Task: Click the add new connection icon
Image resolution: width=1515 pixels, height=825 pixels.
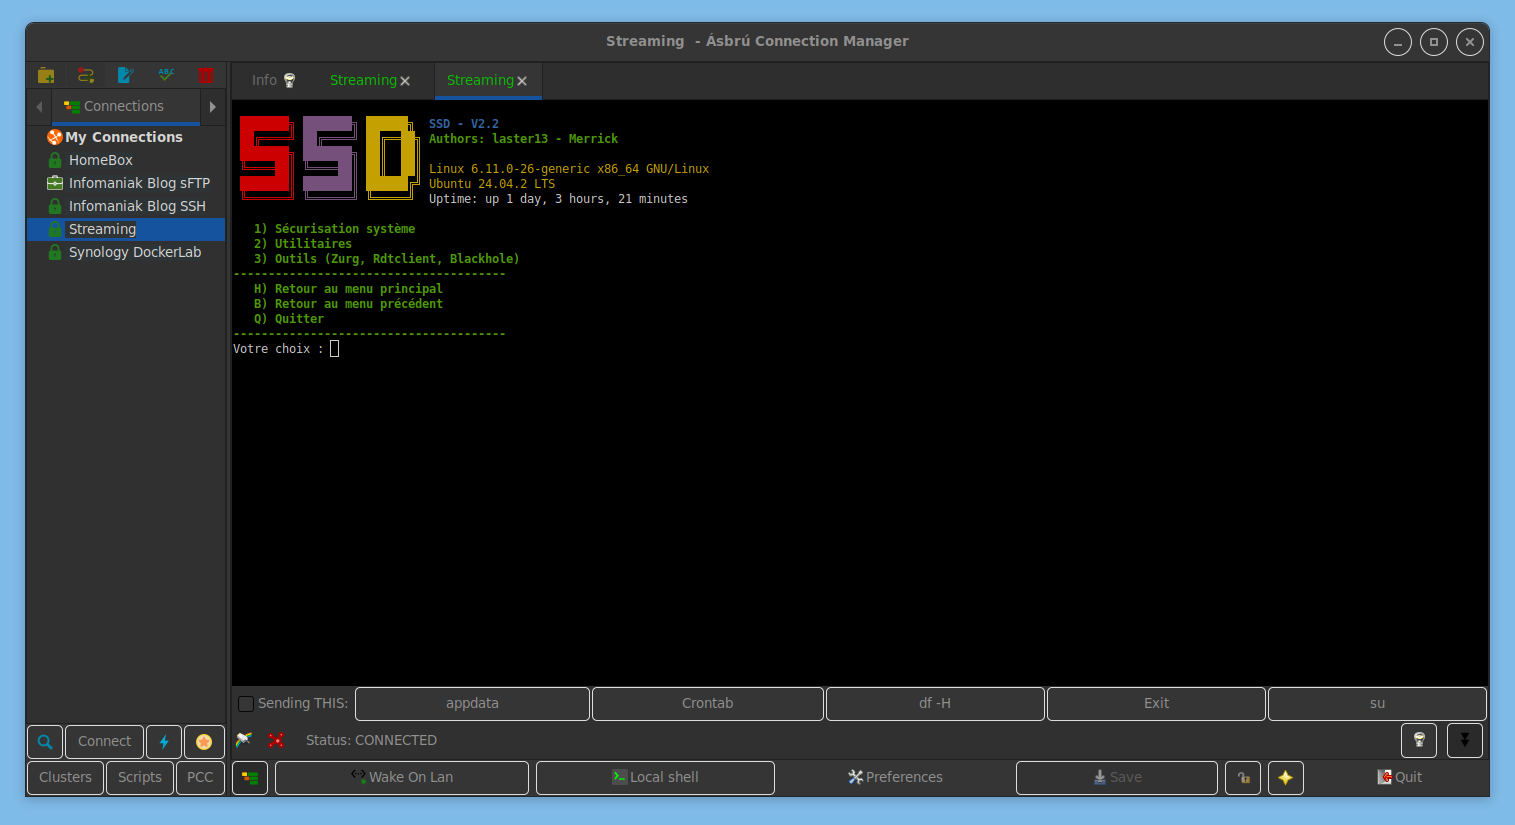Action: (86, 75)
